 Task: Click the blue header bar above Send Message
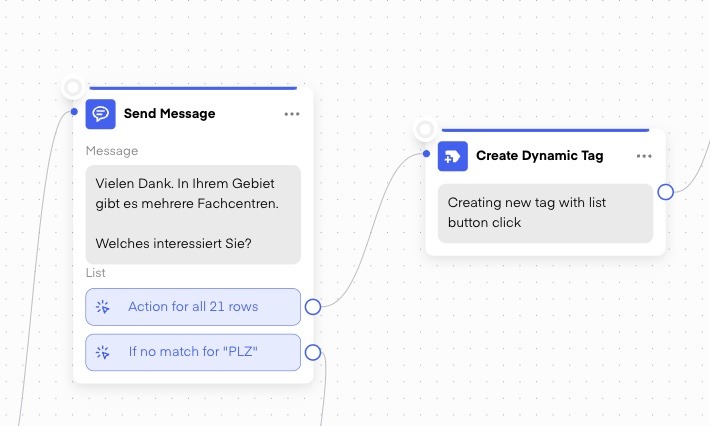[x=192, y=88]
